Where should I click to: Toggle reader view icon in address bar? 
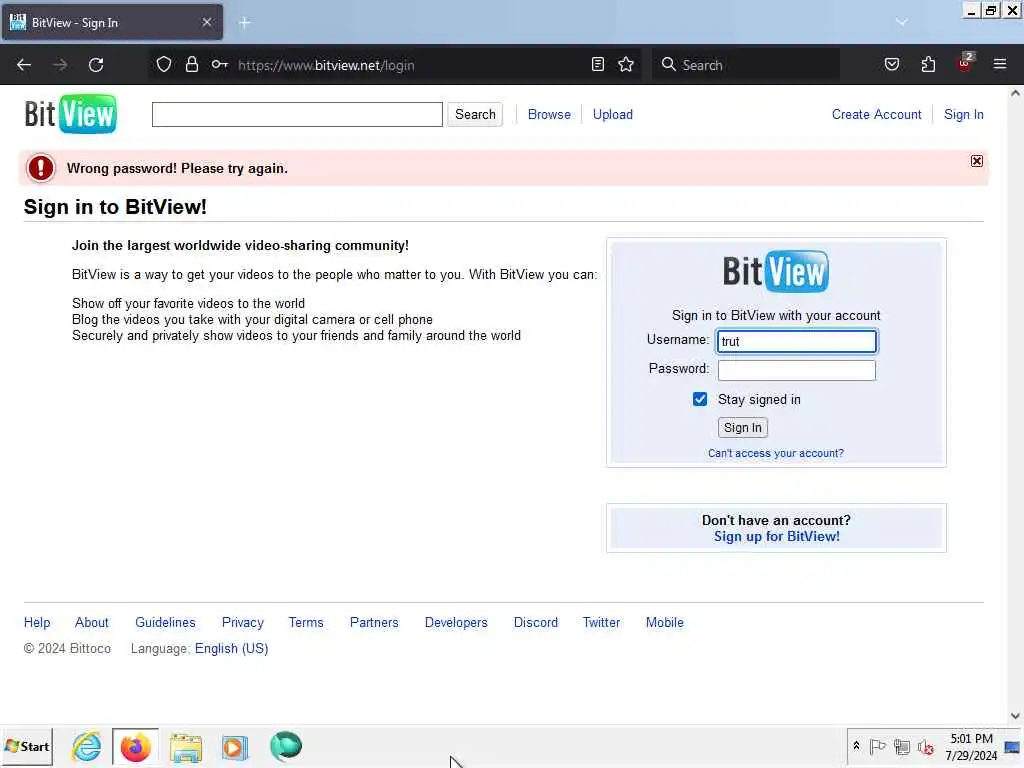click(x=598, y=64)
